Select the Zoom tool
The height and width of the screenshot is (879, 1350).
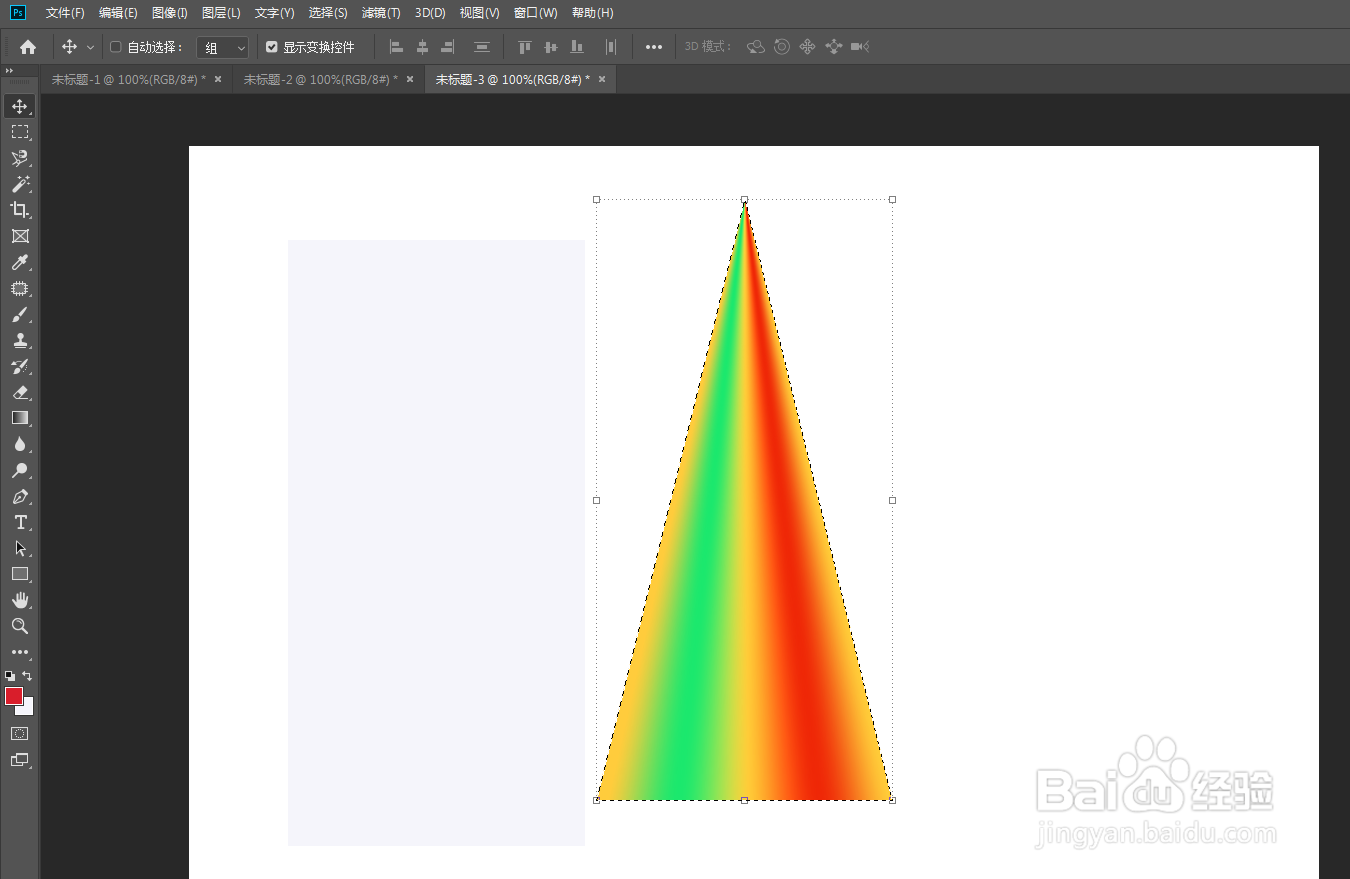click(x=20, y=626)
